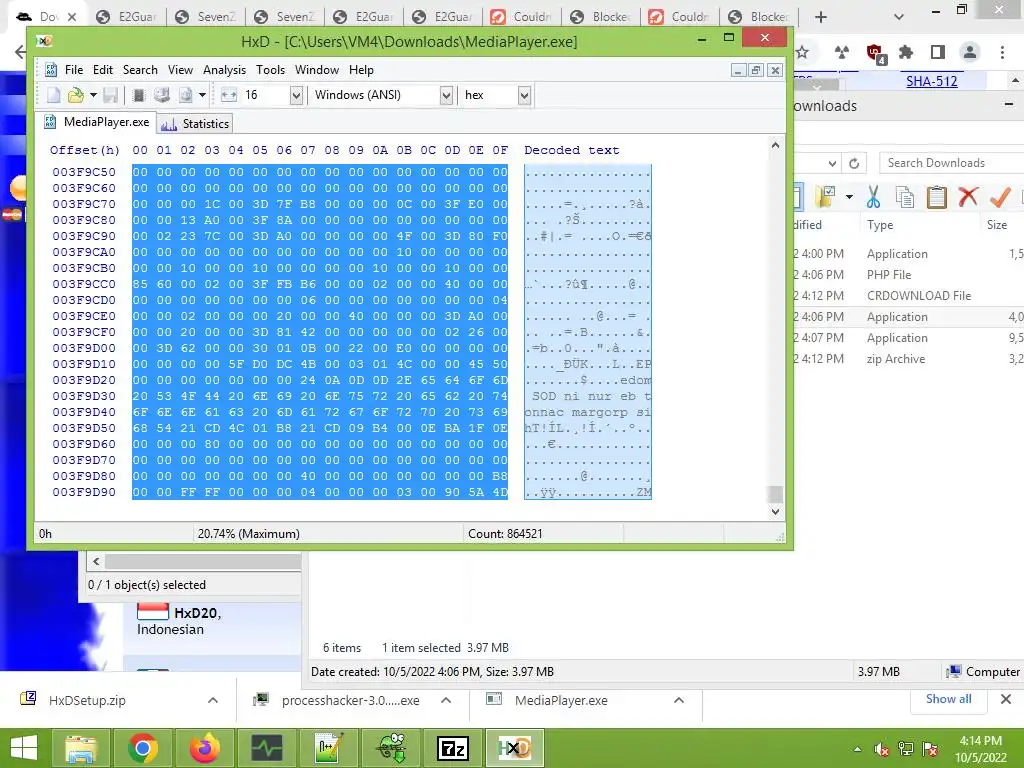Open the Analysis menu in HxD
The height and width of the screenshot is (768, 1024).
(x=225, y=70)
